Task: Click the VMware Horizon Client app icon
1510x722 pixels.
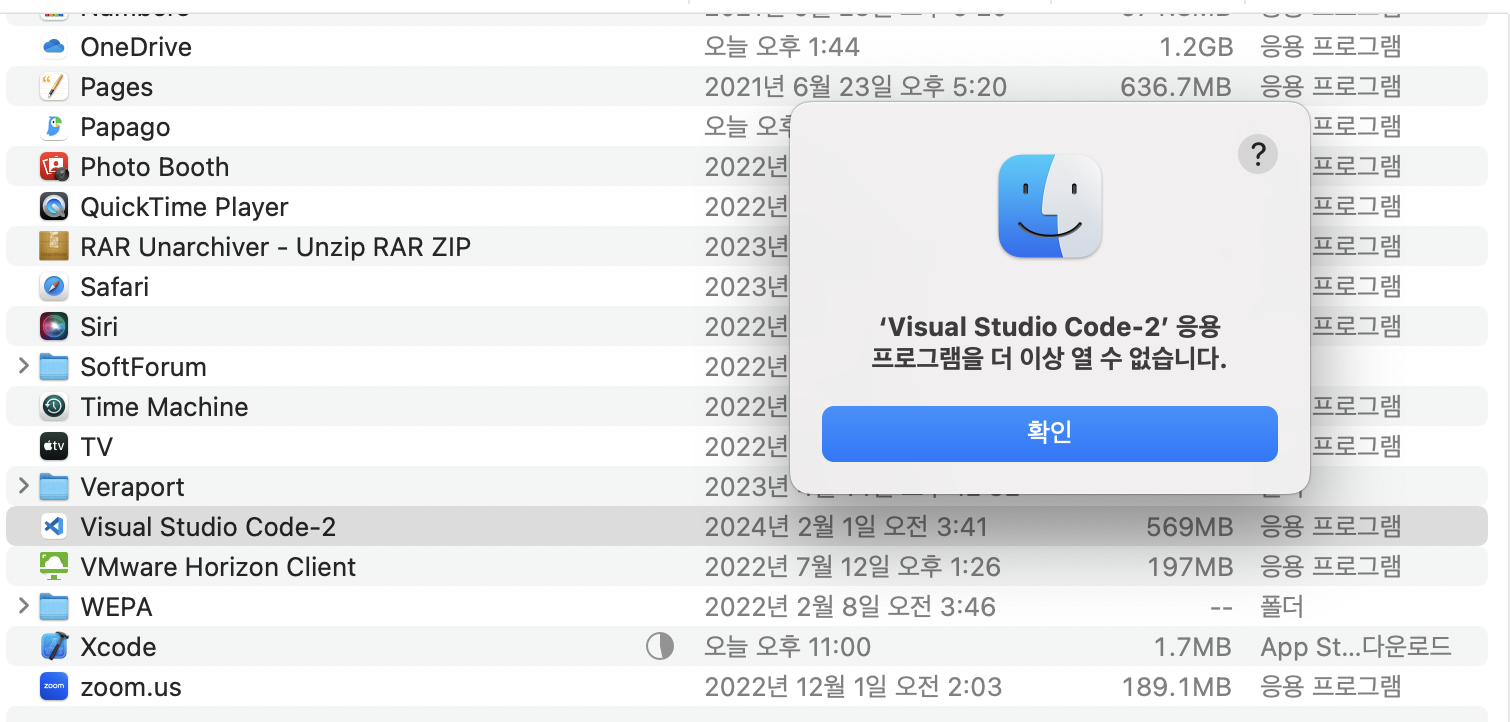Action: (54, 567)
